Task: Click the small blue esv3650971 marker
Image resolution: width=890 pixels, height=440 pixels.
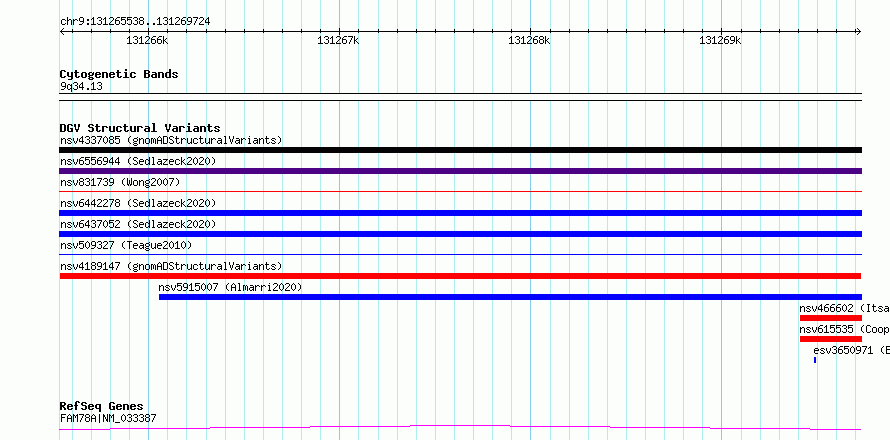Action: (815, 360)
